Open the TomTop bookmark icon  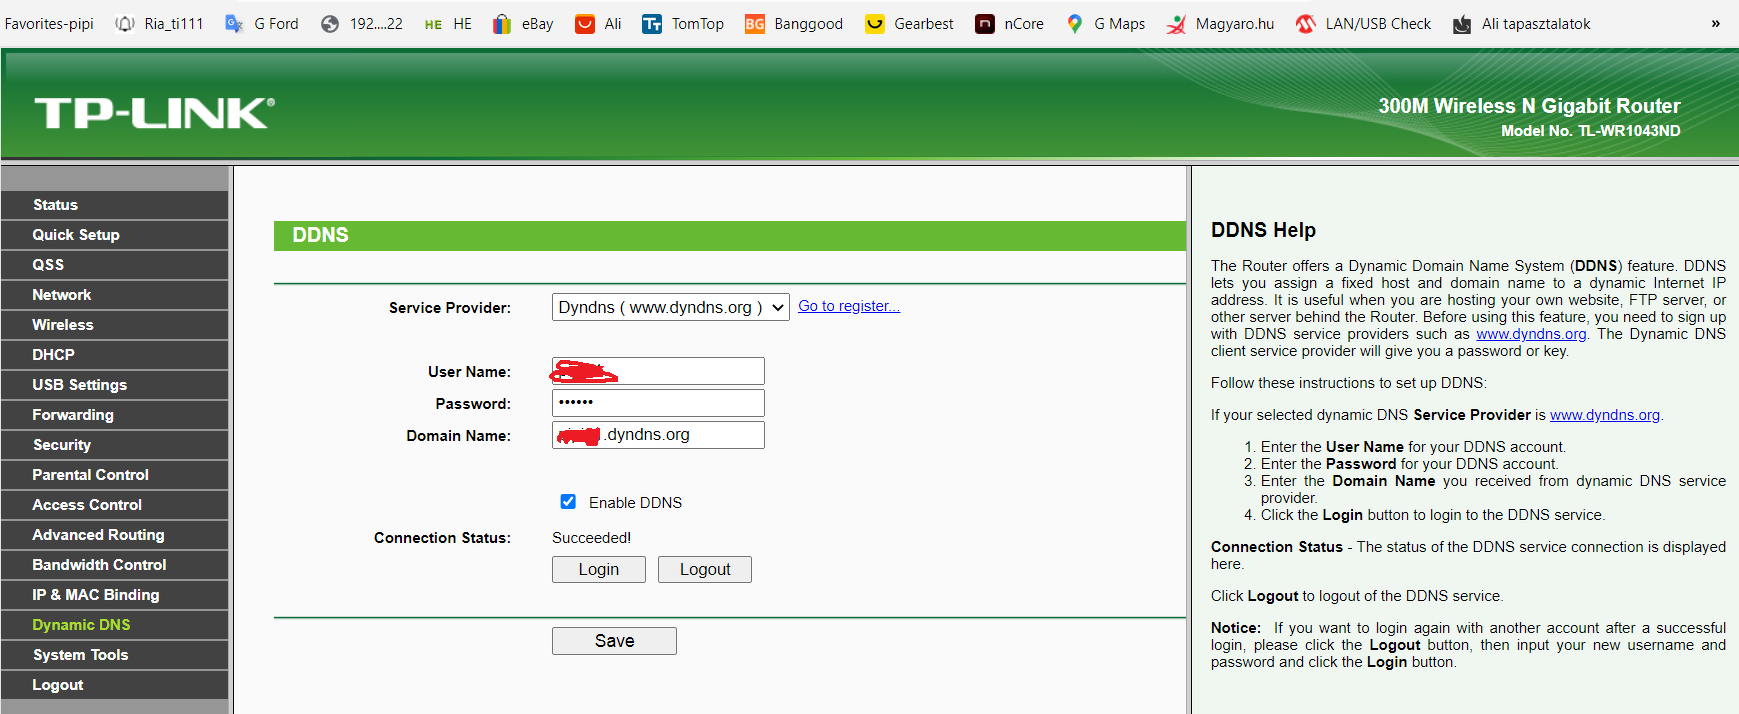coord(652,24)
